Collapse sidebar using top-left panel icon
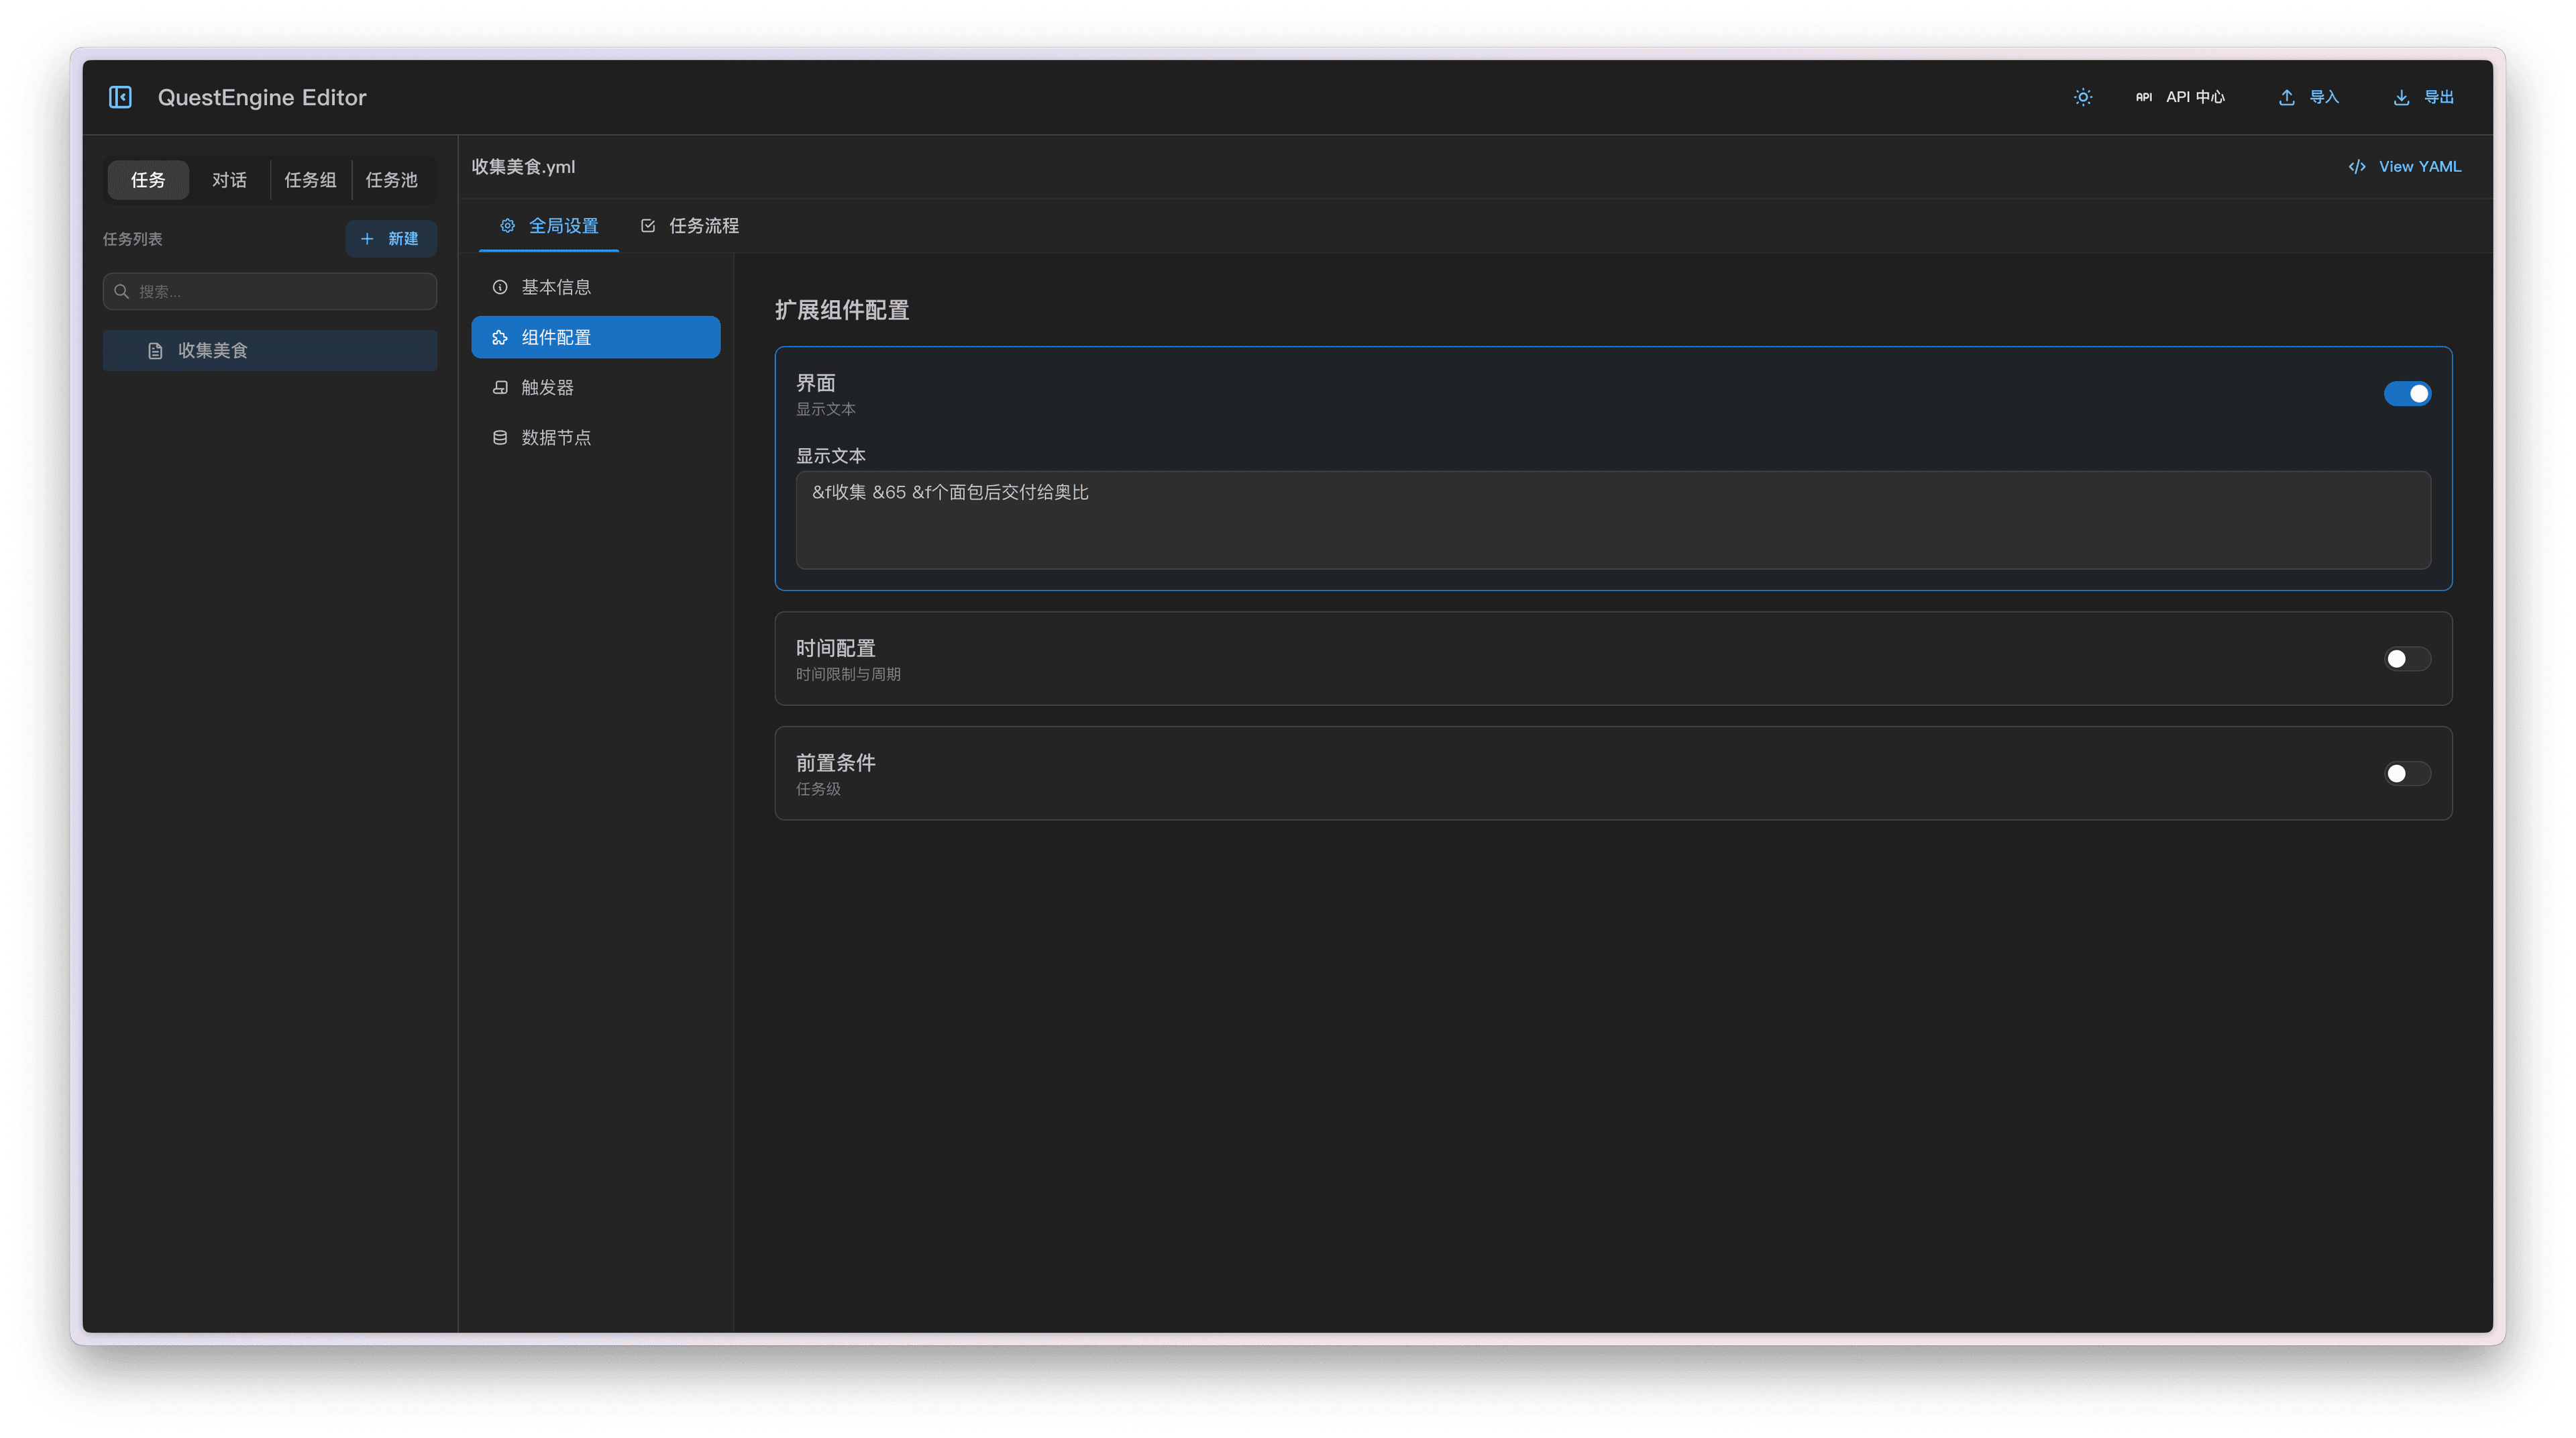The height and width of the screenshot is (1438, 2576). (x=120, y=97)
